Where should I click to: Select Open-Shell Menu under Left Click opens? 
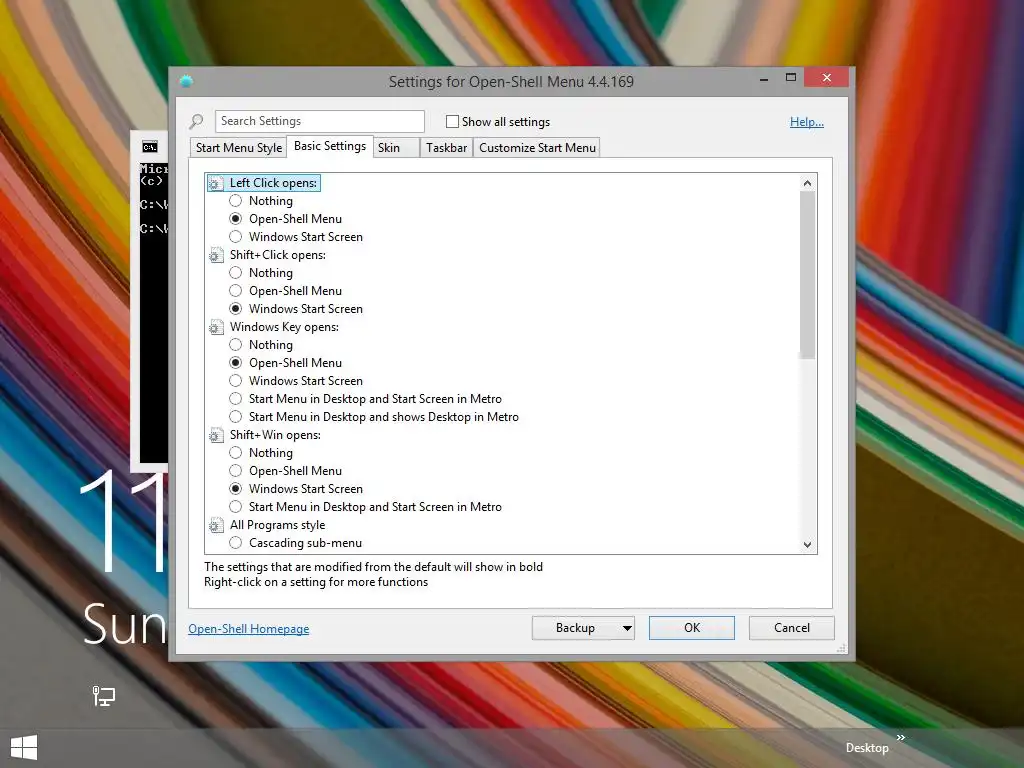(236, 219)
